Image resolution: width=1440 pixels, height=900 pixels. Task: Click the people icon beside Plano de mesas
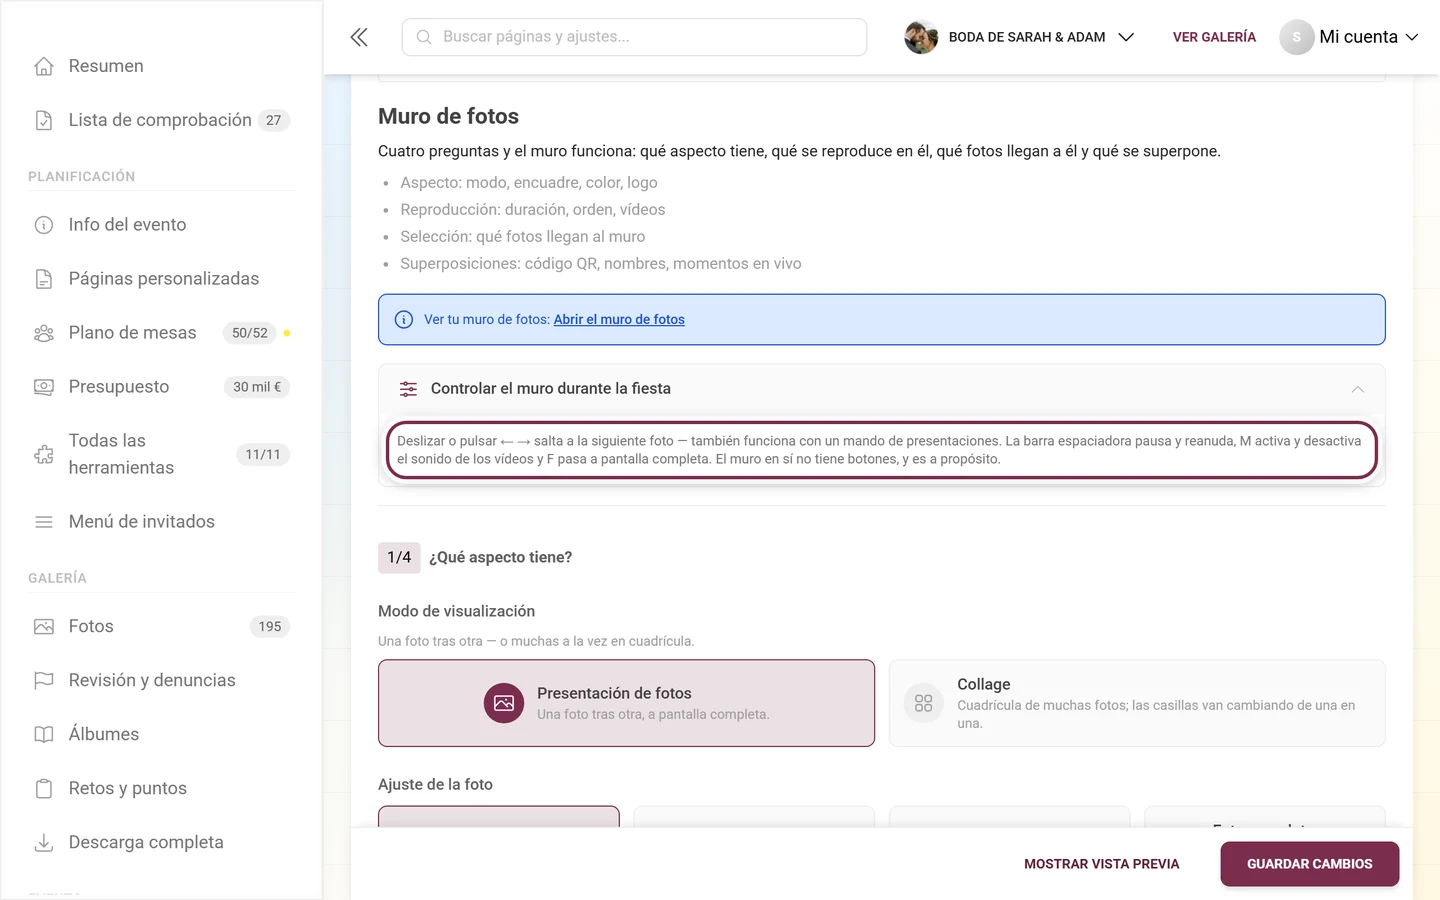44,333
